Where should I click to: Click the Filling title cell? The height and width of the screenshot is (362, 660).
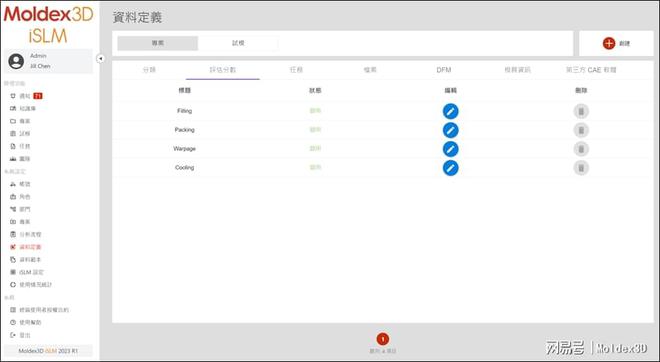(x=184, y=111)
